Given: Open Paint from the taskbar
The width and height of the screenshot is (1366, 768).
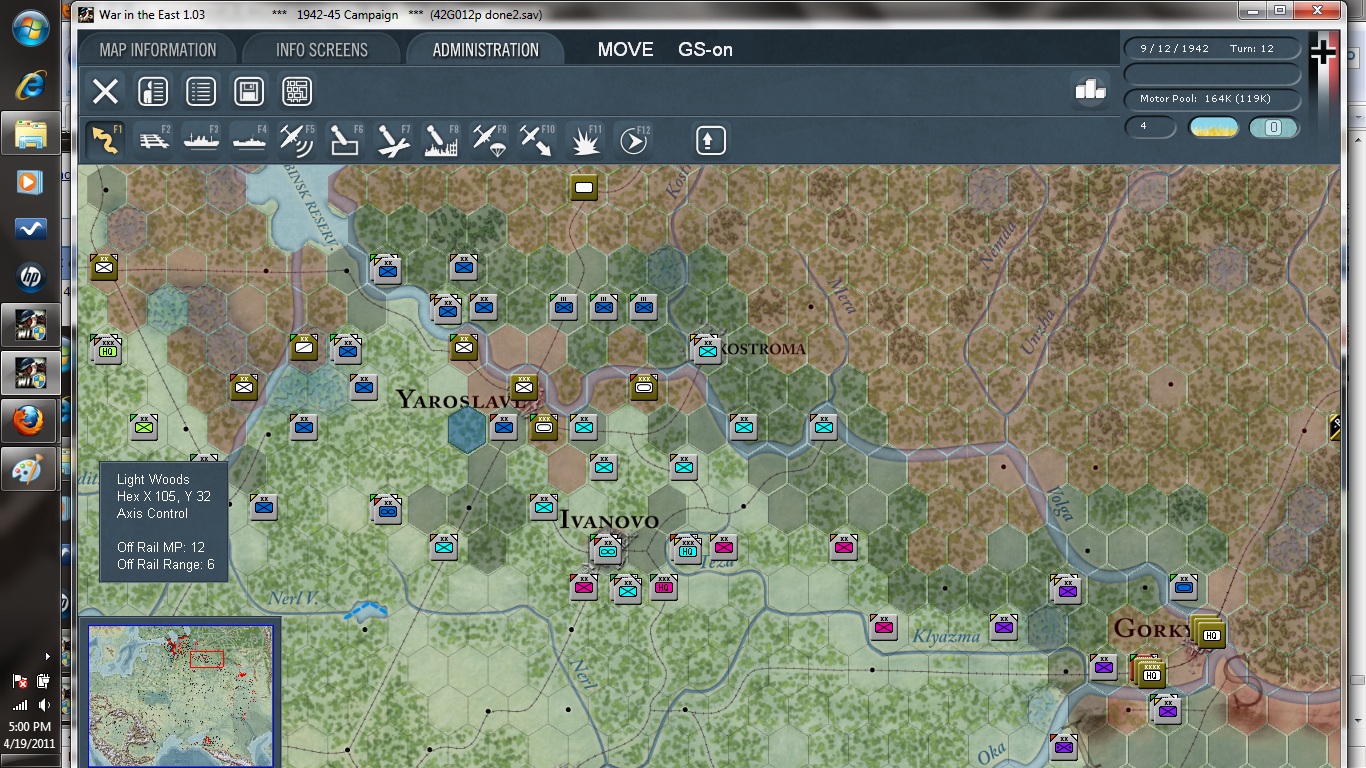Looking at the screenshot, I should coord(30,469).
